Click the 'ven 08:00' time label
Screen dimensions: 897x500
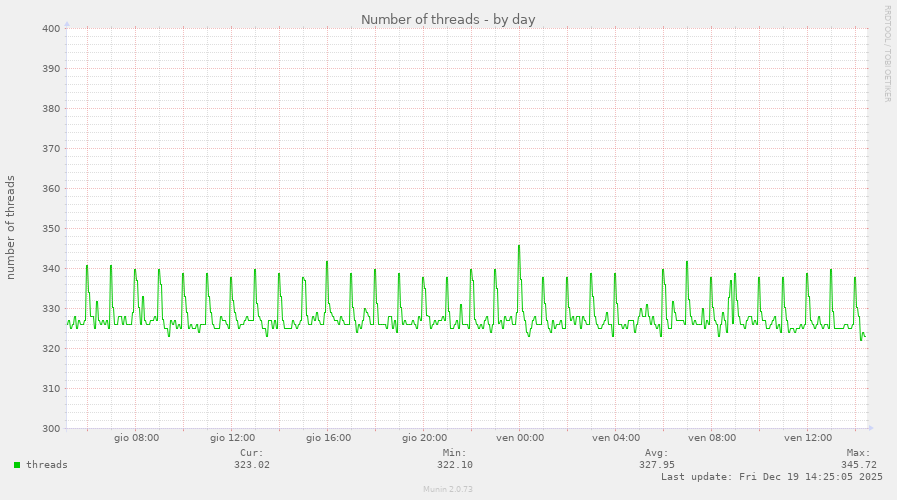712,438
